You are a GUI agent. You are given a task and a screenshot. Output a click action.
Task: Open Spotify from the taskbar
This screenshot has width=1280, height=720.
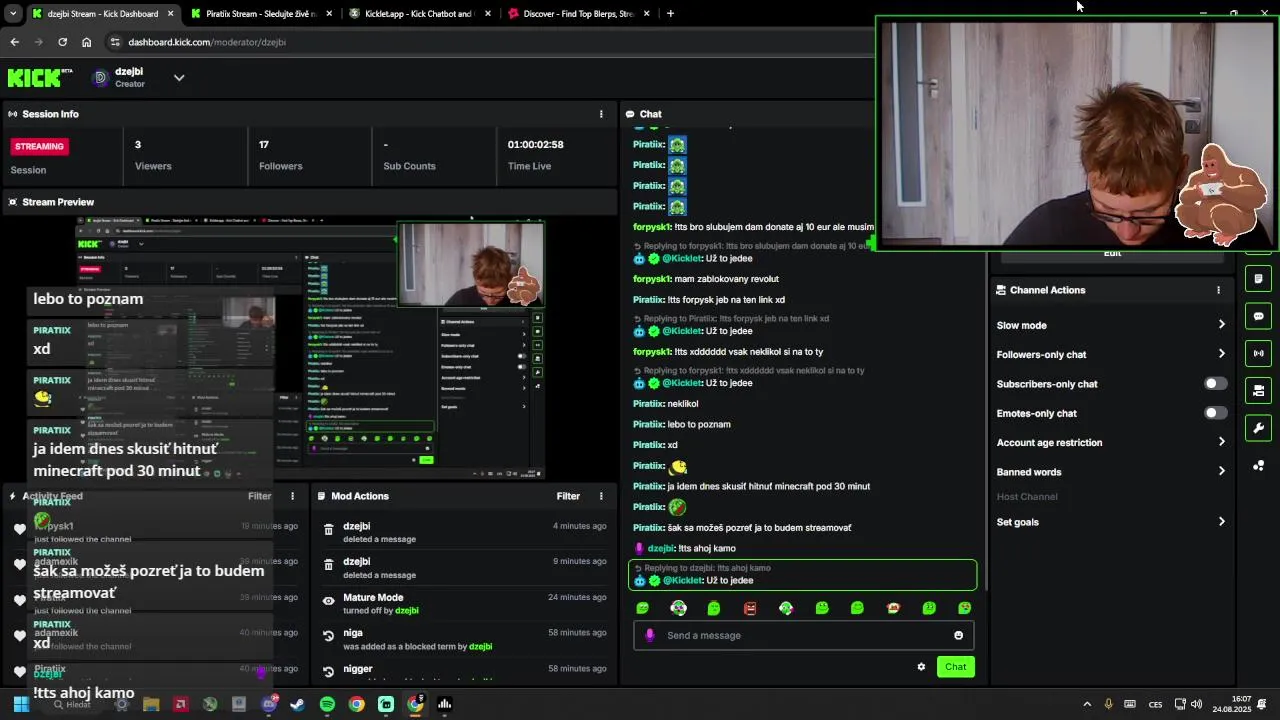327,704
